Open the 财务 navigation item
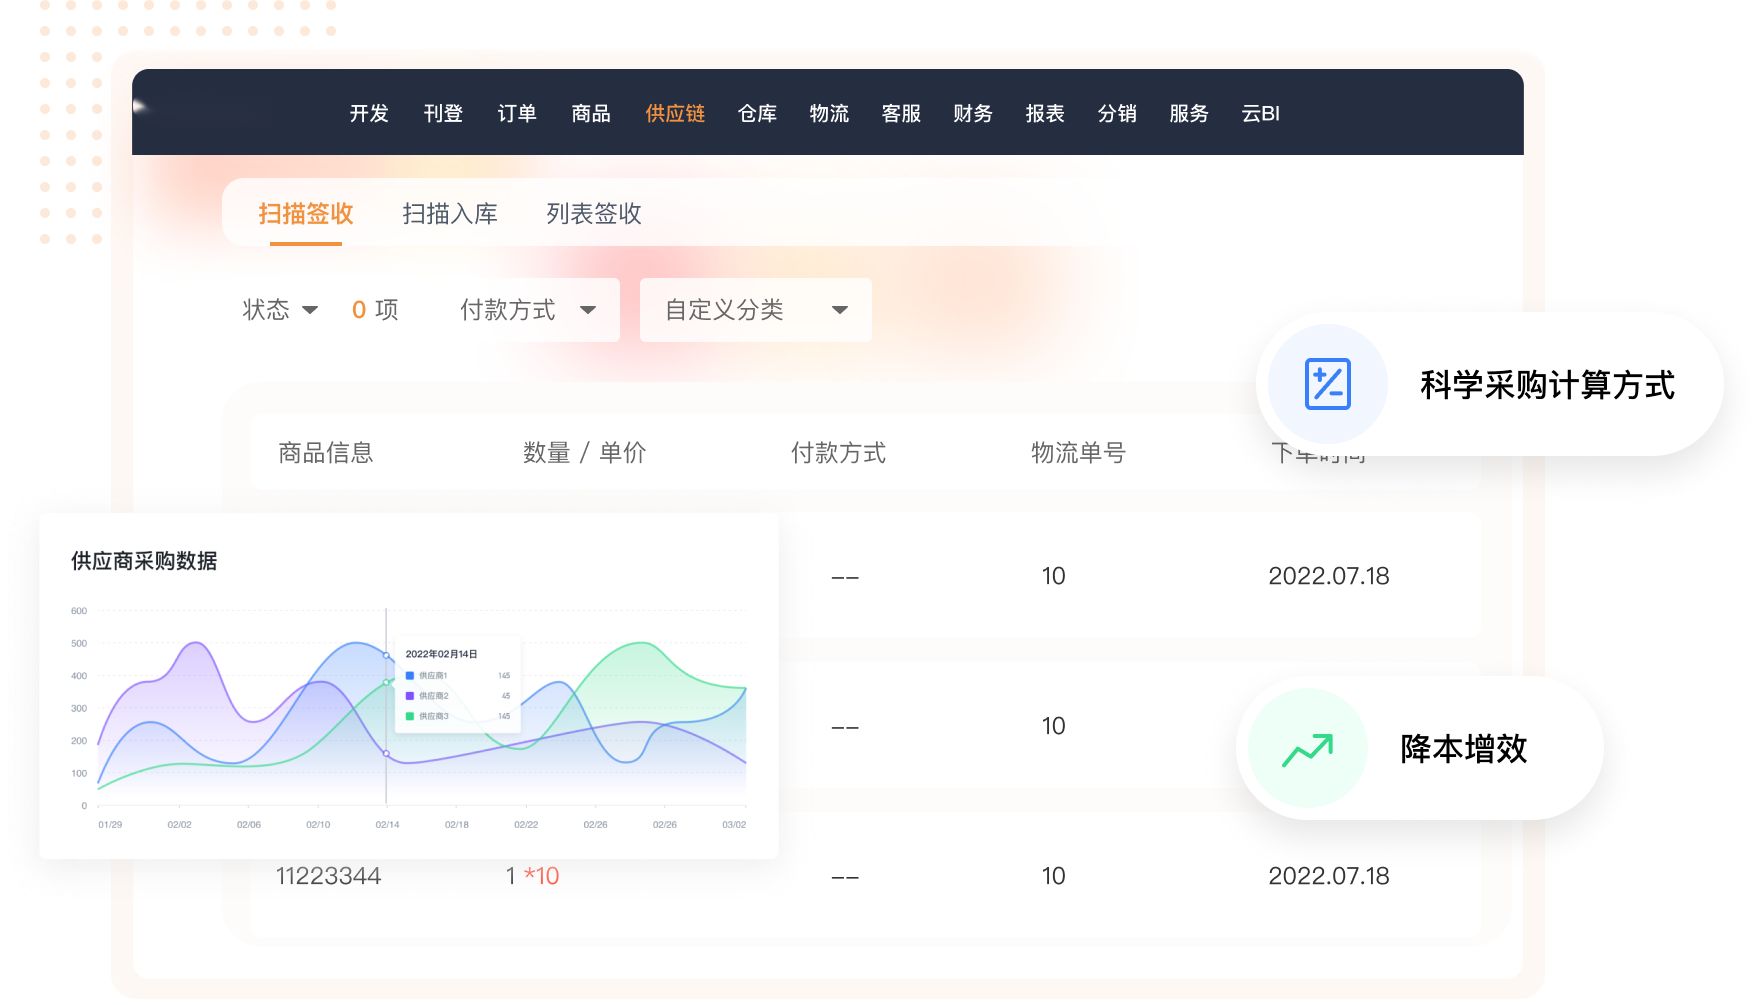The image size is (1764, 1005). point(973,114)
